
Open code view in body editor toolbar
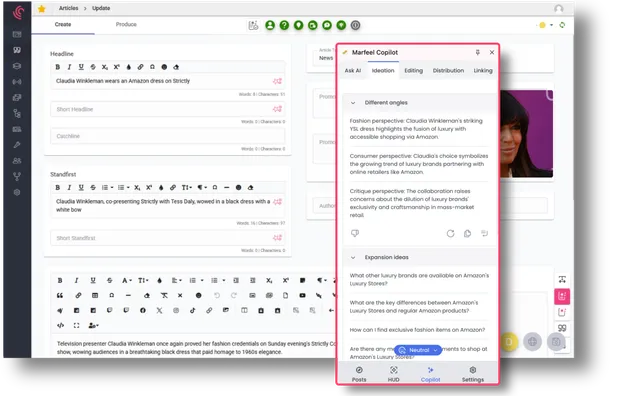pos(60,326)
